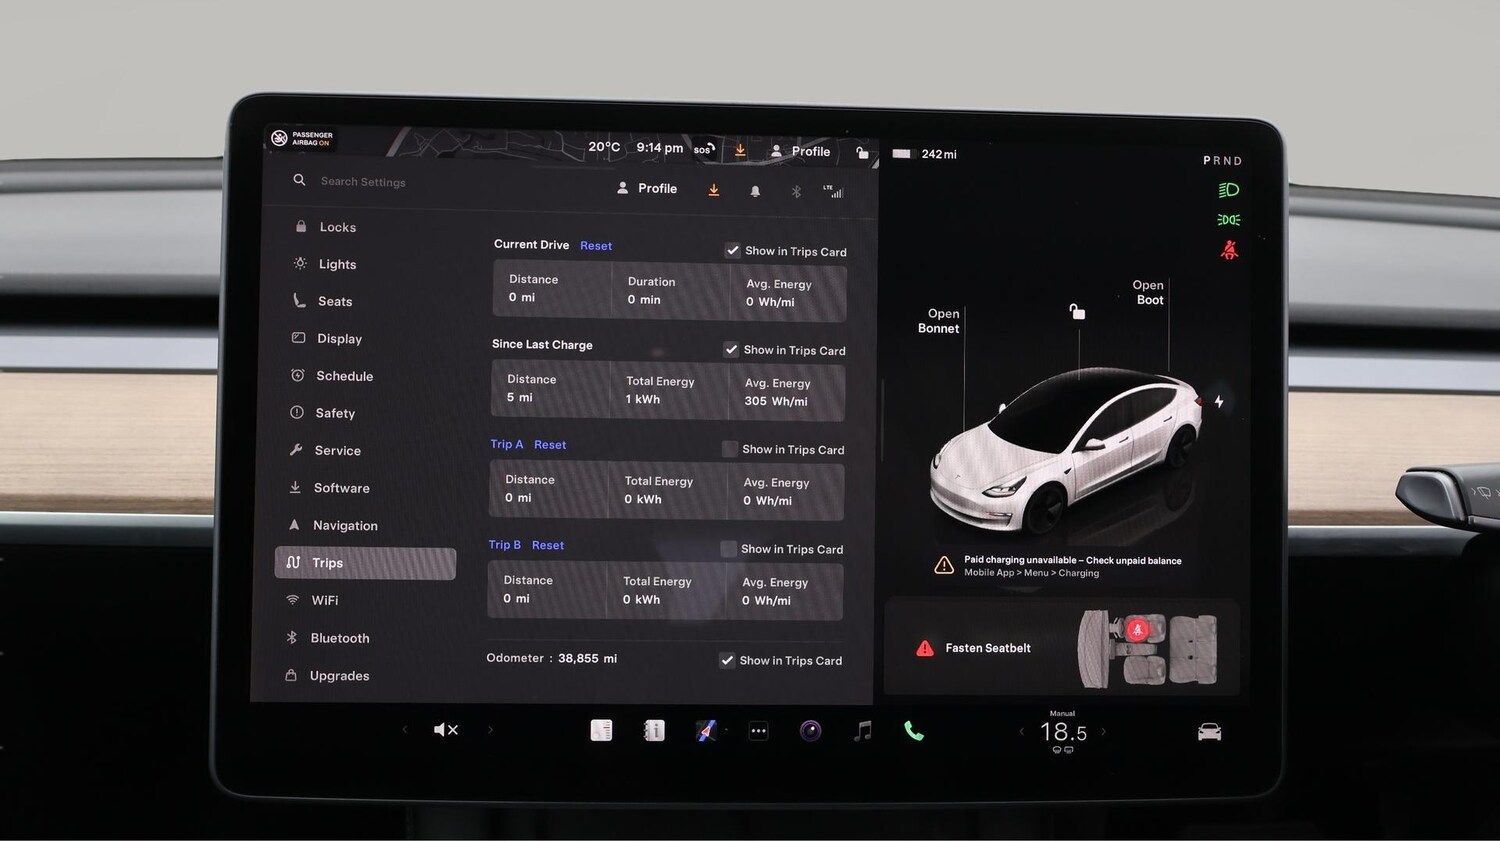Open the Lights settings menu
Image resolution: width=1500 pixels, height=841 pixels.
coord(326,264)
